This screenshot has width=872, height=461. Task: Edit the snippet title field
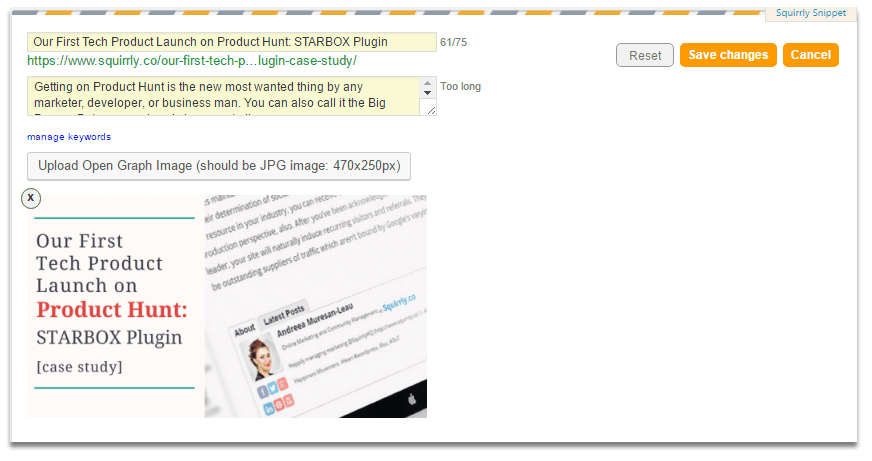tap(232, 42)
